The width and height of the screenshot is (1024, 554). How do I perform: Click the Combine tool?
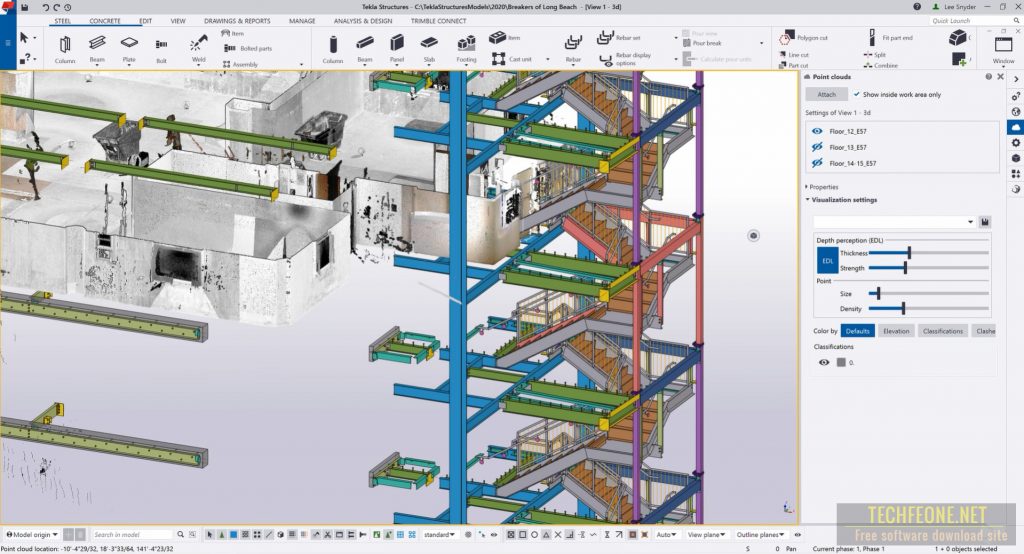pyautogui.click(x=880, y=65)
